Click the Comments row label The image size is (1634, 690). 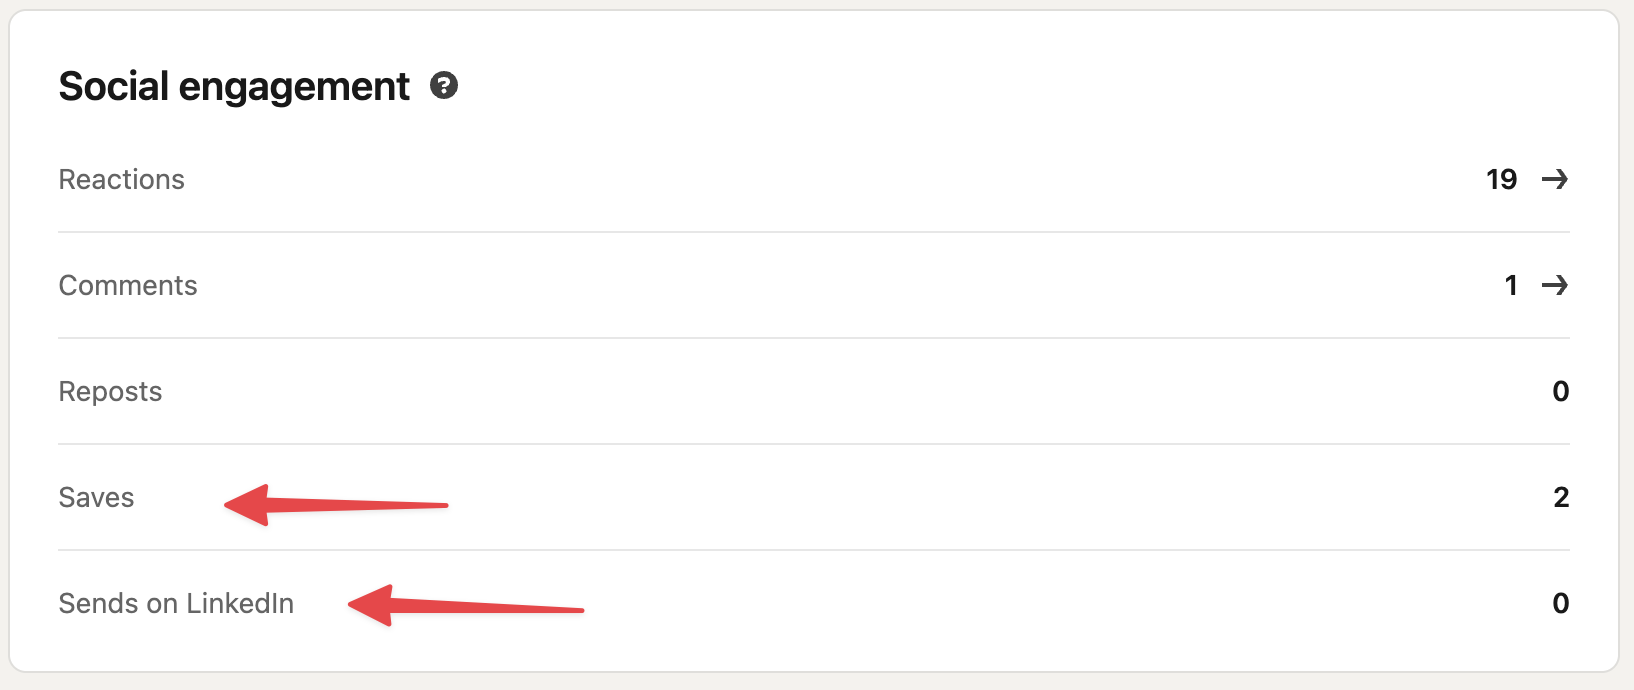pos(127,286)
